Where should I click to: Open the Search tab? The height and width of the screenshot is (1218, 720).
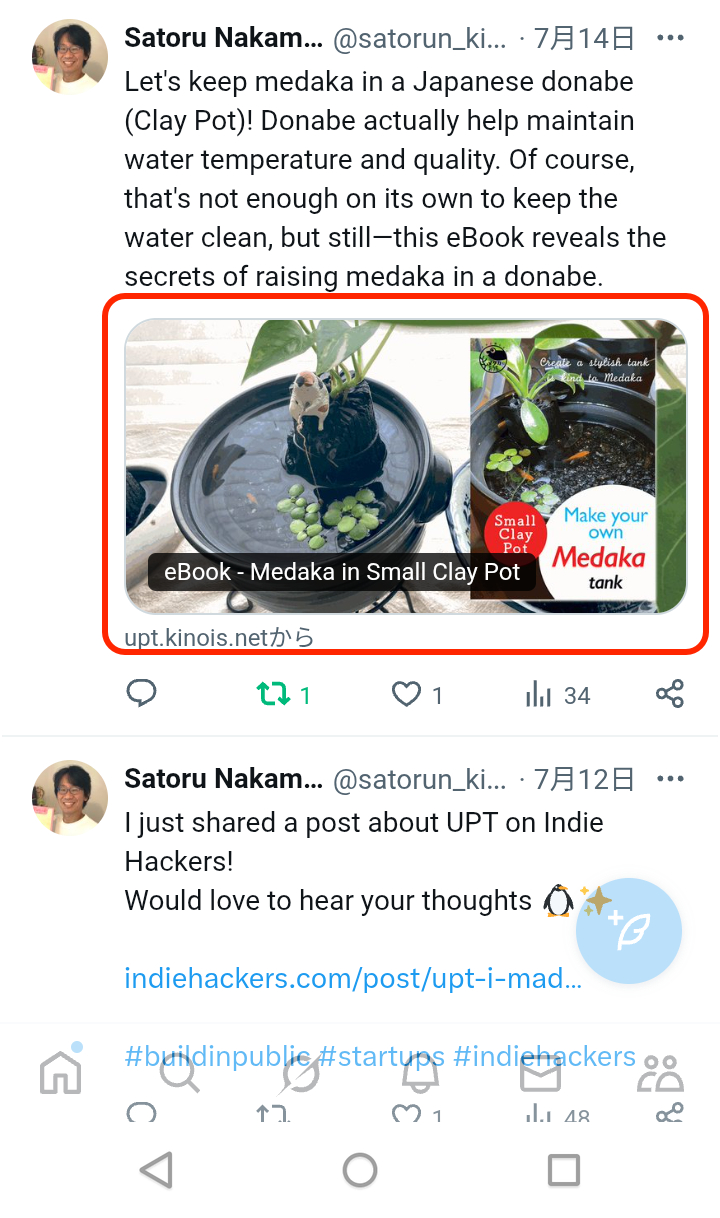[x=179, y=1073]
